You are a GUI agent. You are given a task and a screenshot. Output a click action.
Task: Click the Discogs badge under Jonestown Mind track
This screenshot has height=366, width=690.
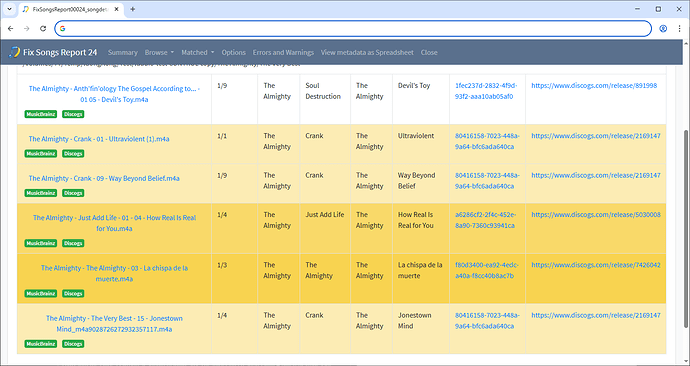point(73,344)
